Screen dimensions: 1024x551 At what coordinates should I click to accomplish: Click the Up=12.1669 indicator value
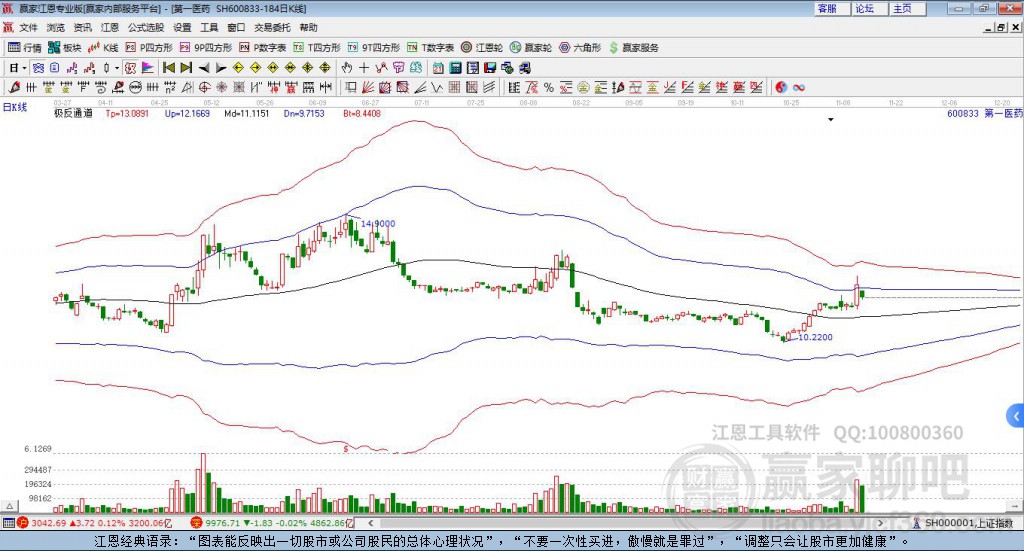point(187,113)
